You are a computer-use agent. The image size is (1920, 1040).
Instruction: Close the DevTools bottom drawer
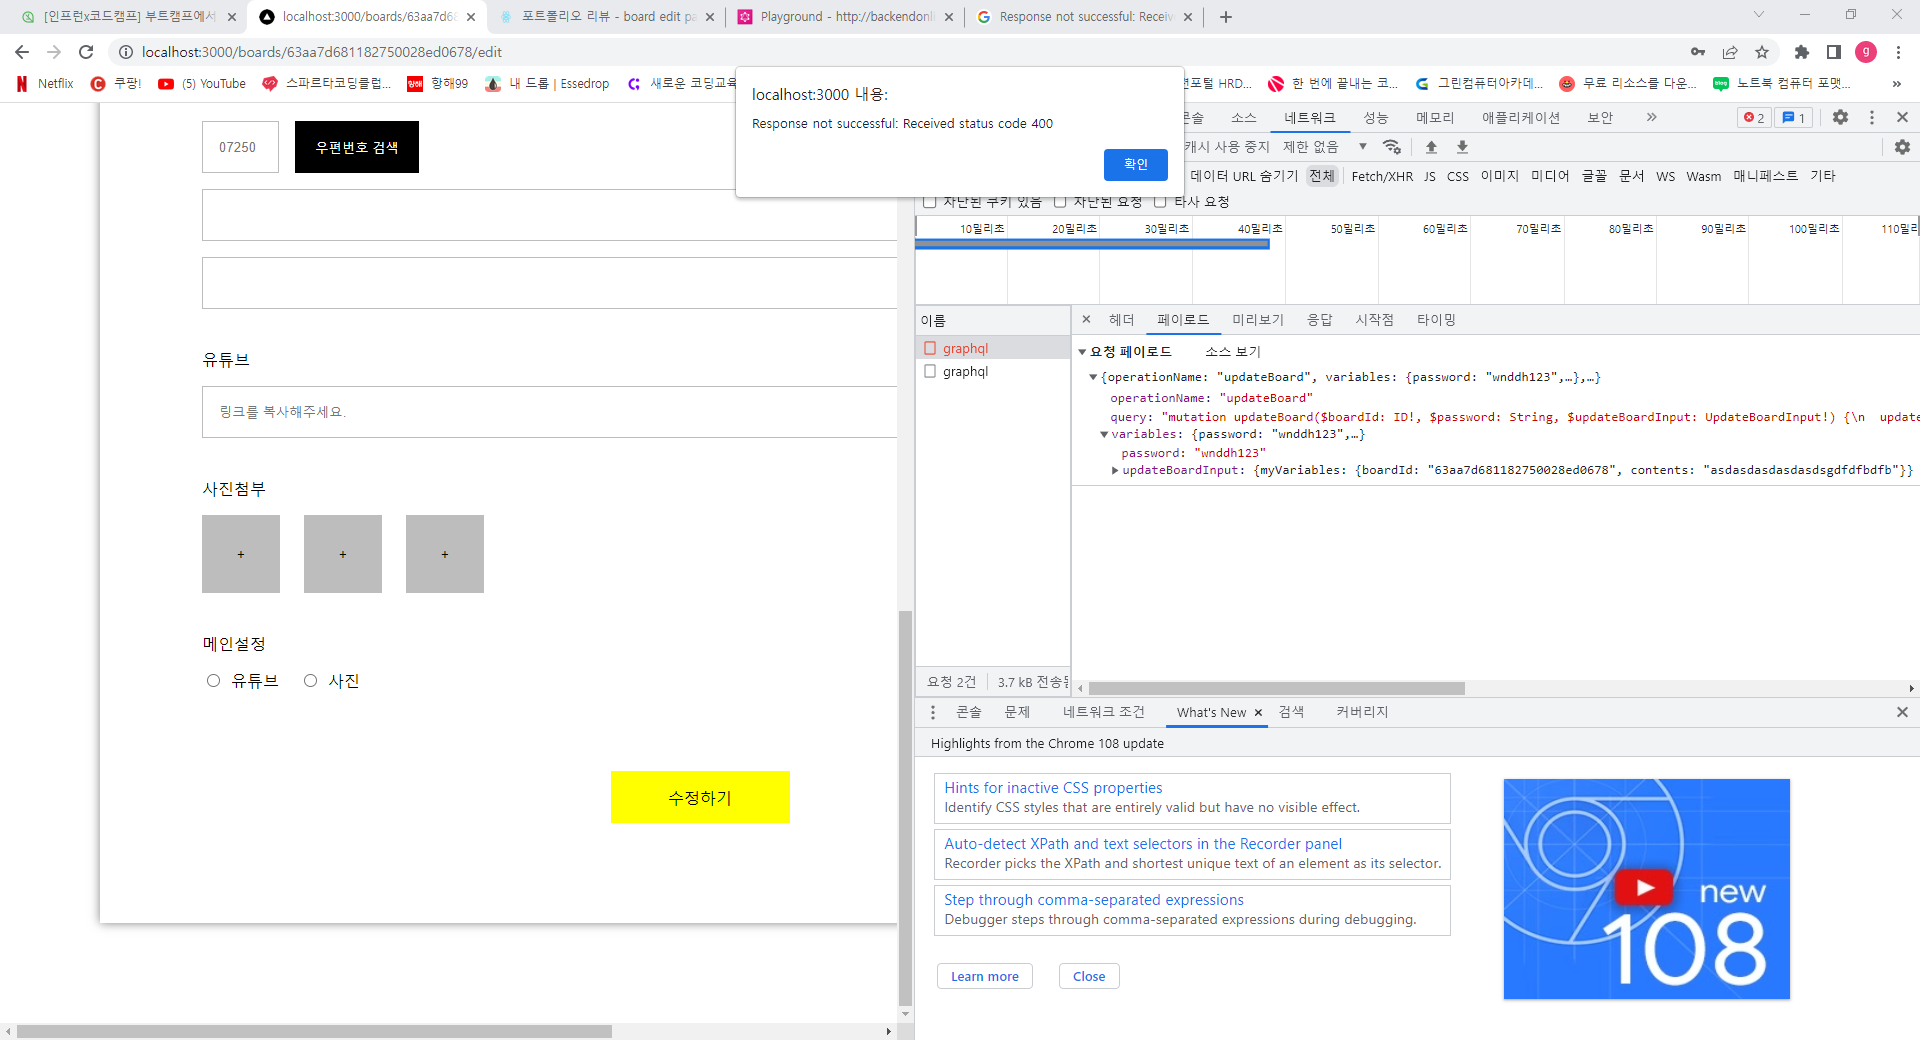(x=1902, y=712)
